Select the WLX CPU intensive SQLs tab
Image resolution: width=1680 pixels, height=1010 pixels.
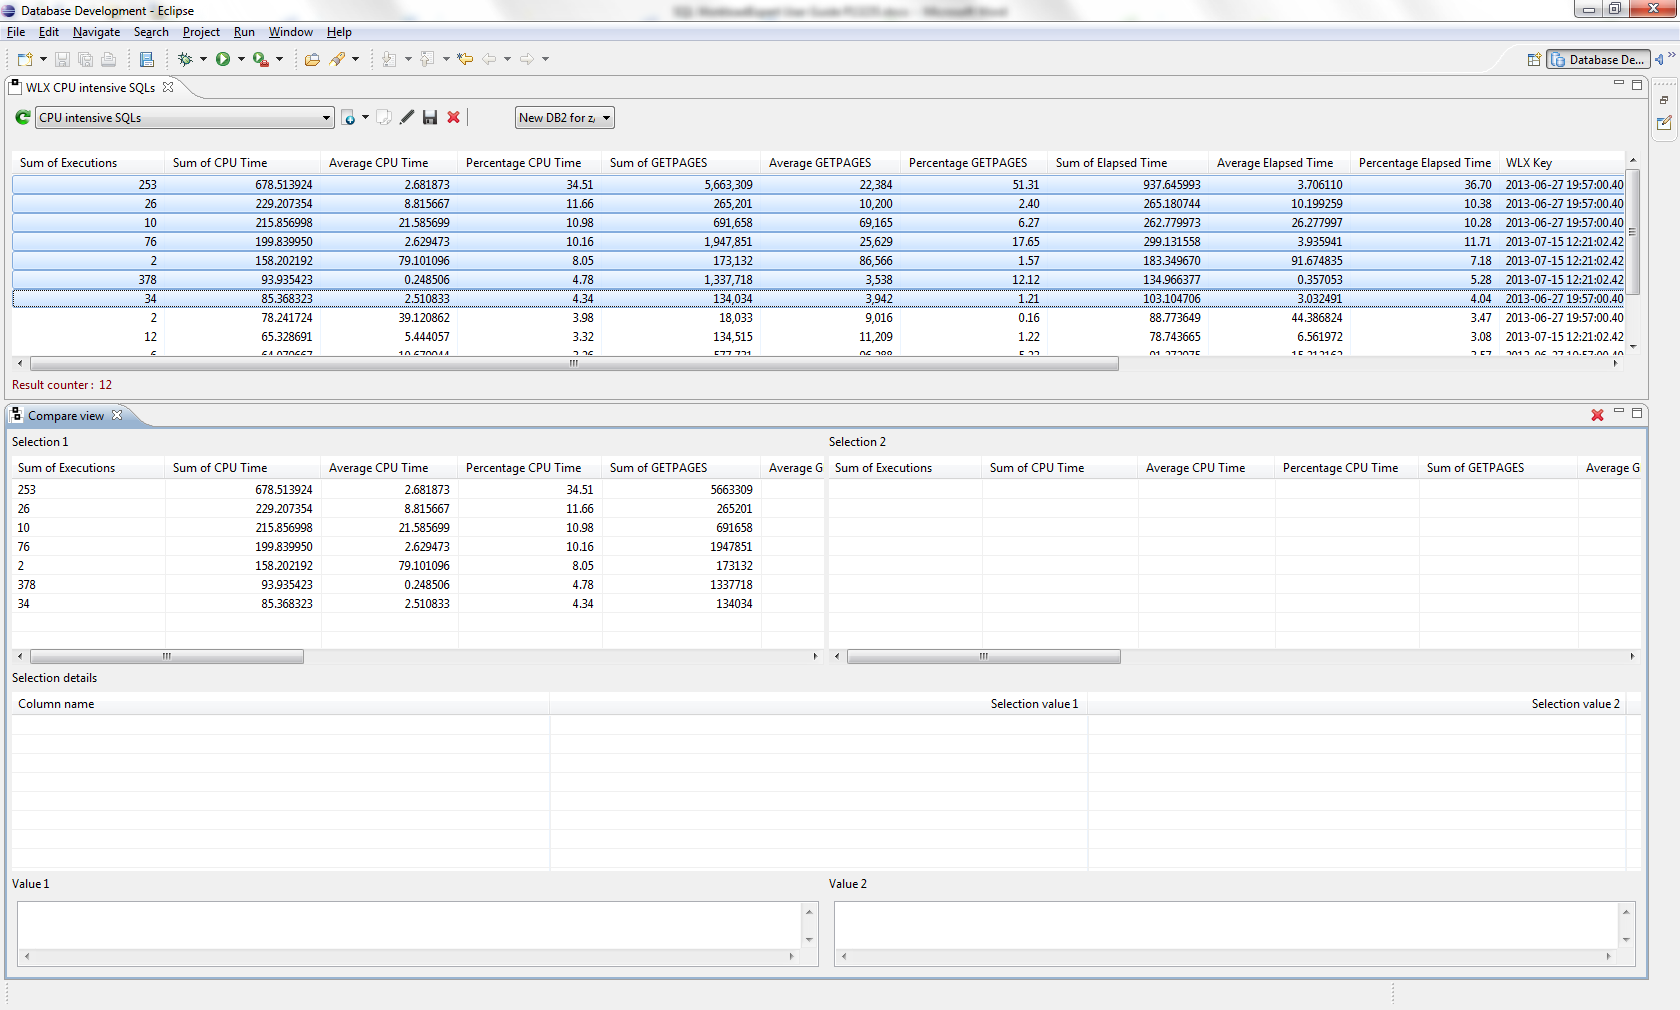90,88
